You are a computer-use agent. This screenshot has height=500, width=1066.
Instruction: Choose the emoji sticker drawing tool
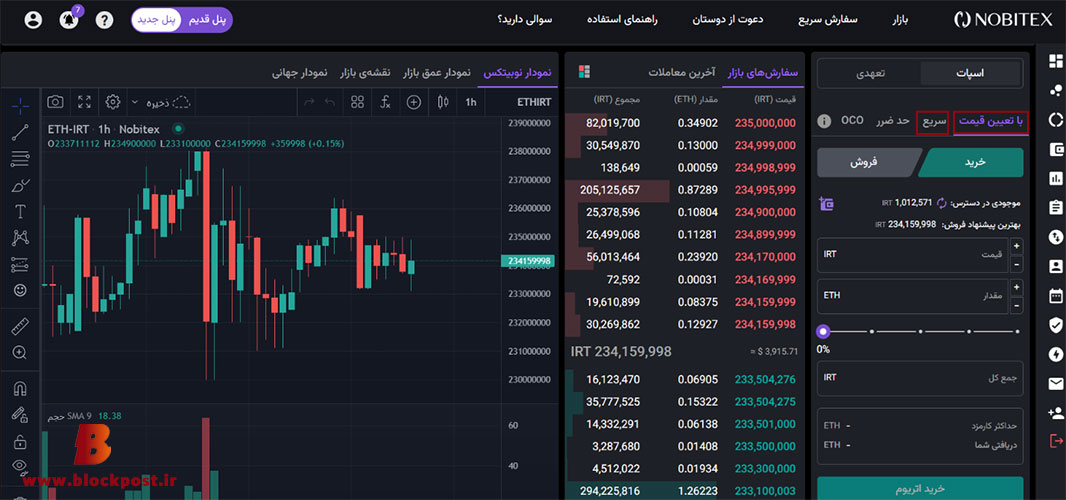coord(20,290)
